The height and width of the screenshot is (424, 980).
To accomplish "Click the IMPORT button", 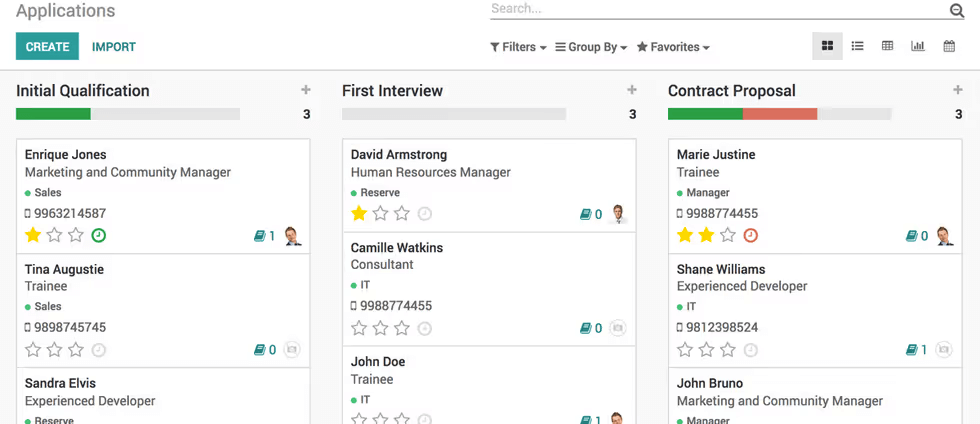I will click(x=114, y=47).
